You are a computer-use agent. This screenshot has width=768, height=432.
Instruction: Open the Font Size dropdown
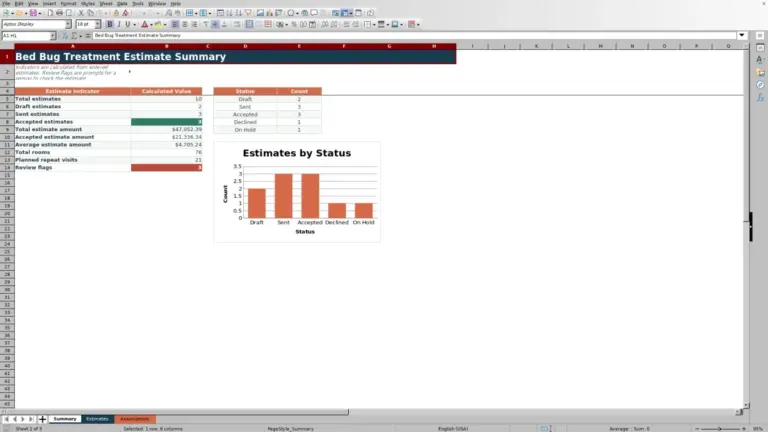97,24
